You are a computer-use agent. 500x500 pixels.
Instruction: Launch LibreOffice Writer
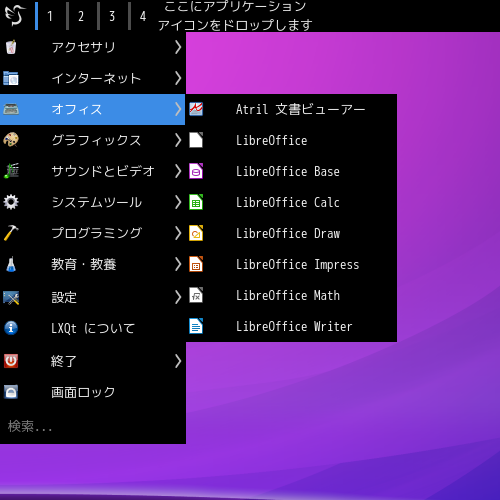coord(291,326)
